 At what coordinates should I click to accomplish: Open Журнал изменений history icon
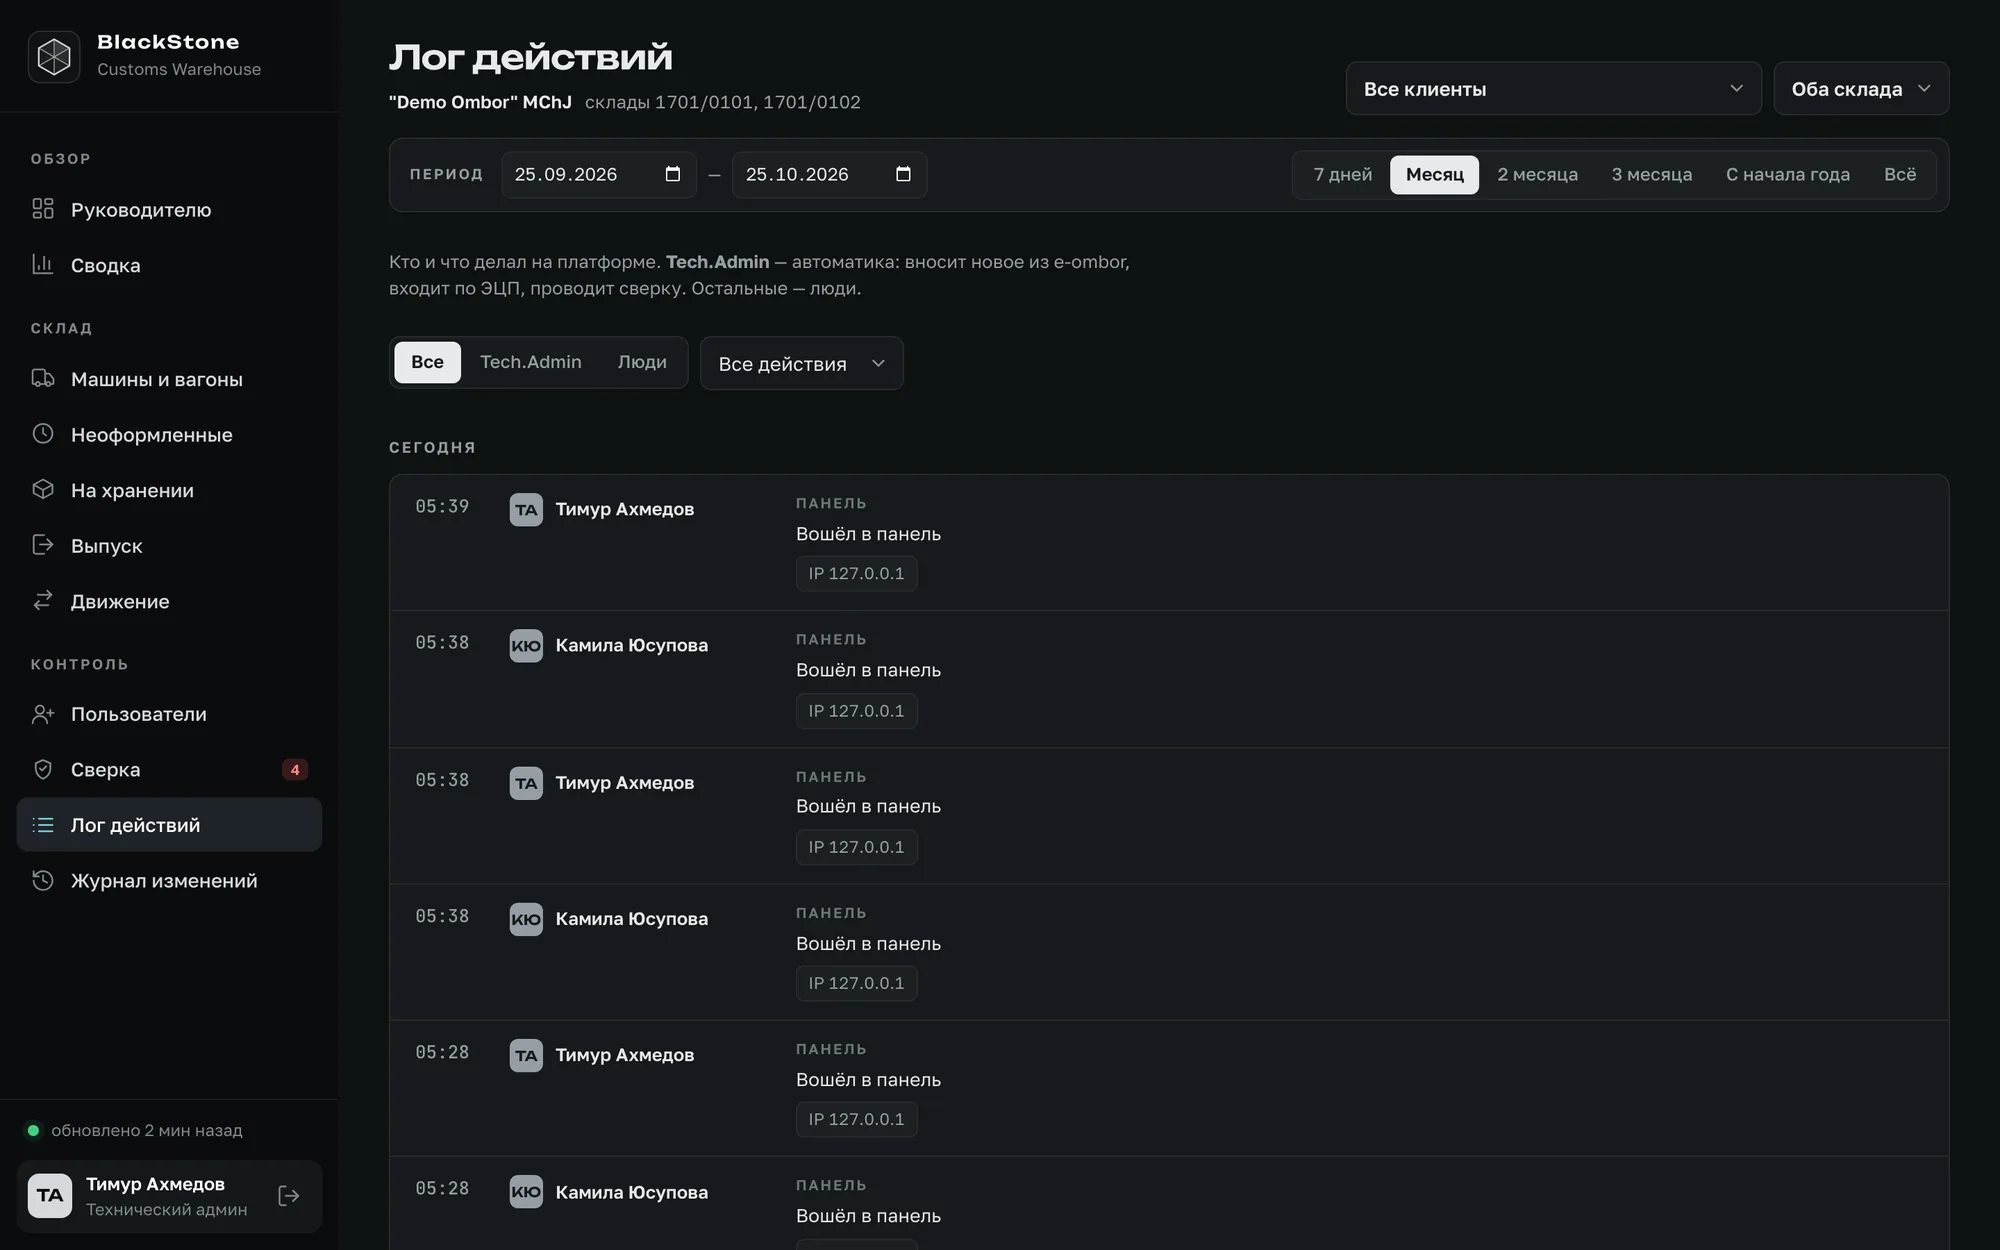point(42,880)
